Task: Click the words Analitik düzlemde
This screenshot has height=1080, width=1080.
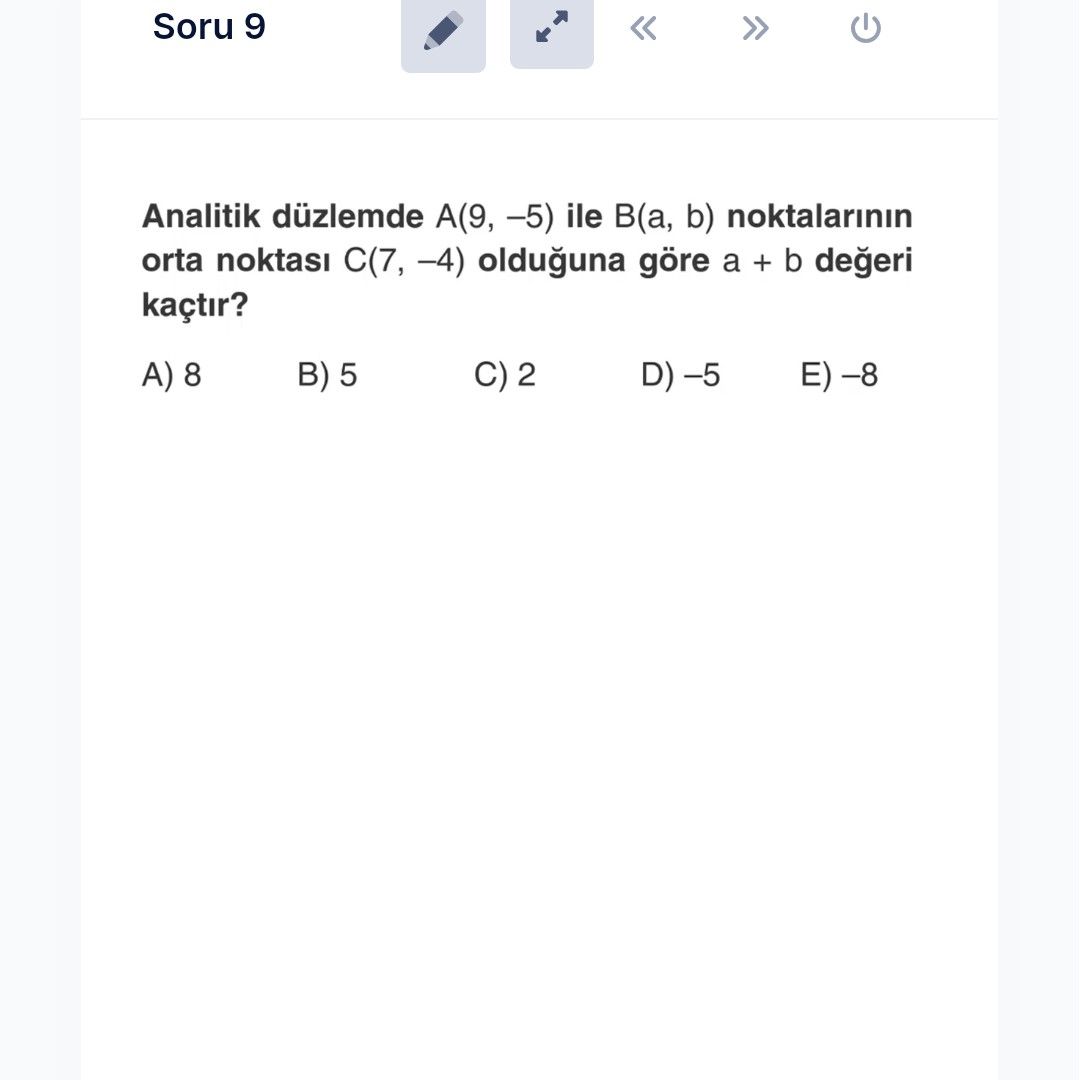Action: (282, 217)
